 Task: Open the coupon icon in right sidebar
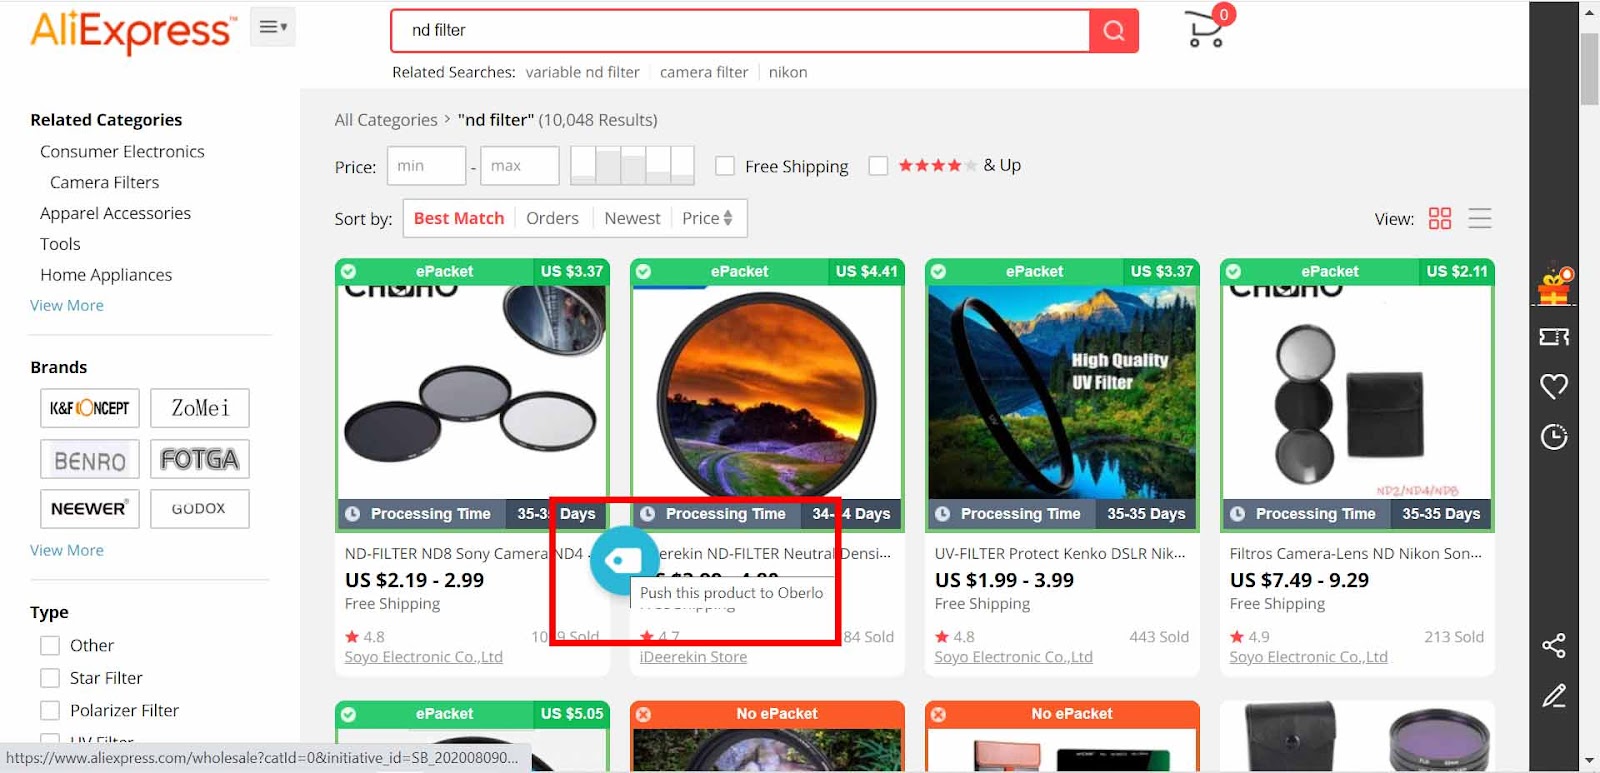1554,337
